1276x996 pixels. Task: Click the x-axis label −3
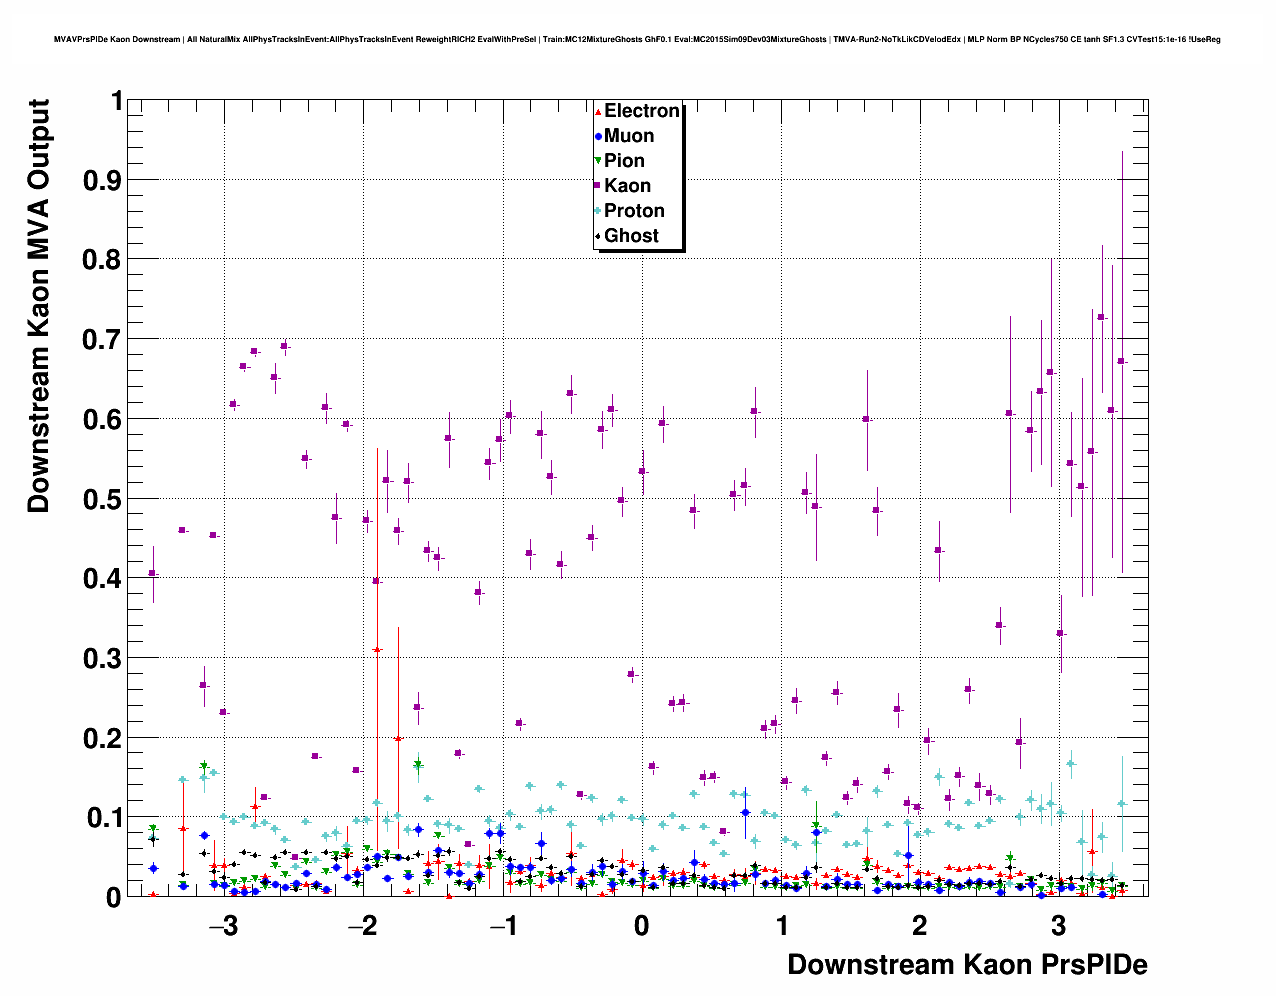click(221, 923)
